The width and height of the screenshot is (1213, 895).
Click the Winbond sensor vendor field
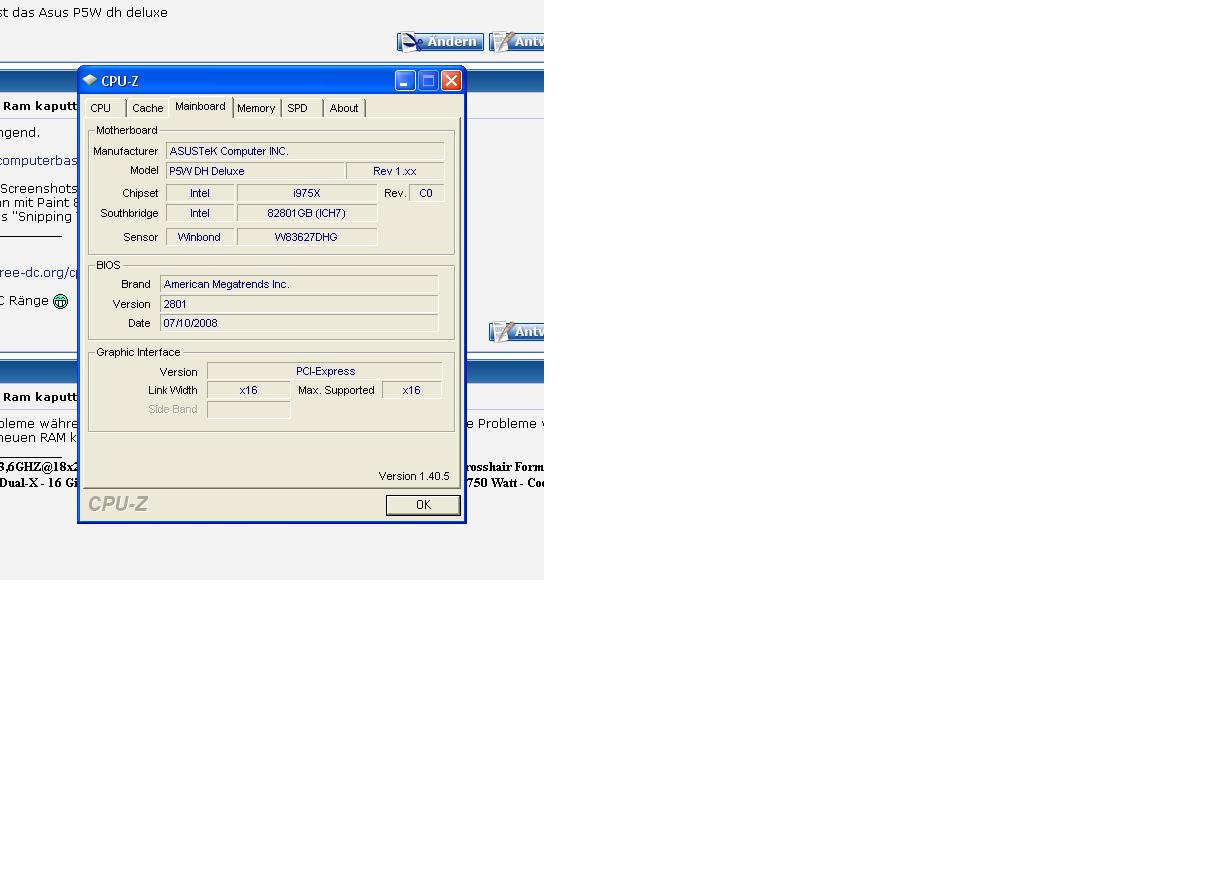[x=200, y=237]
